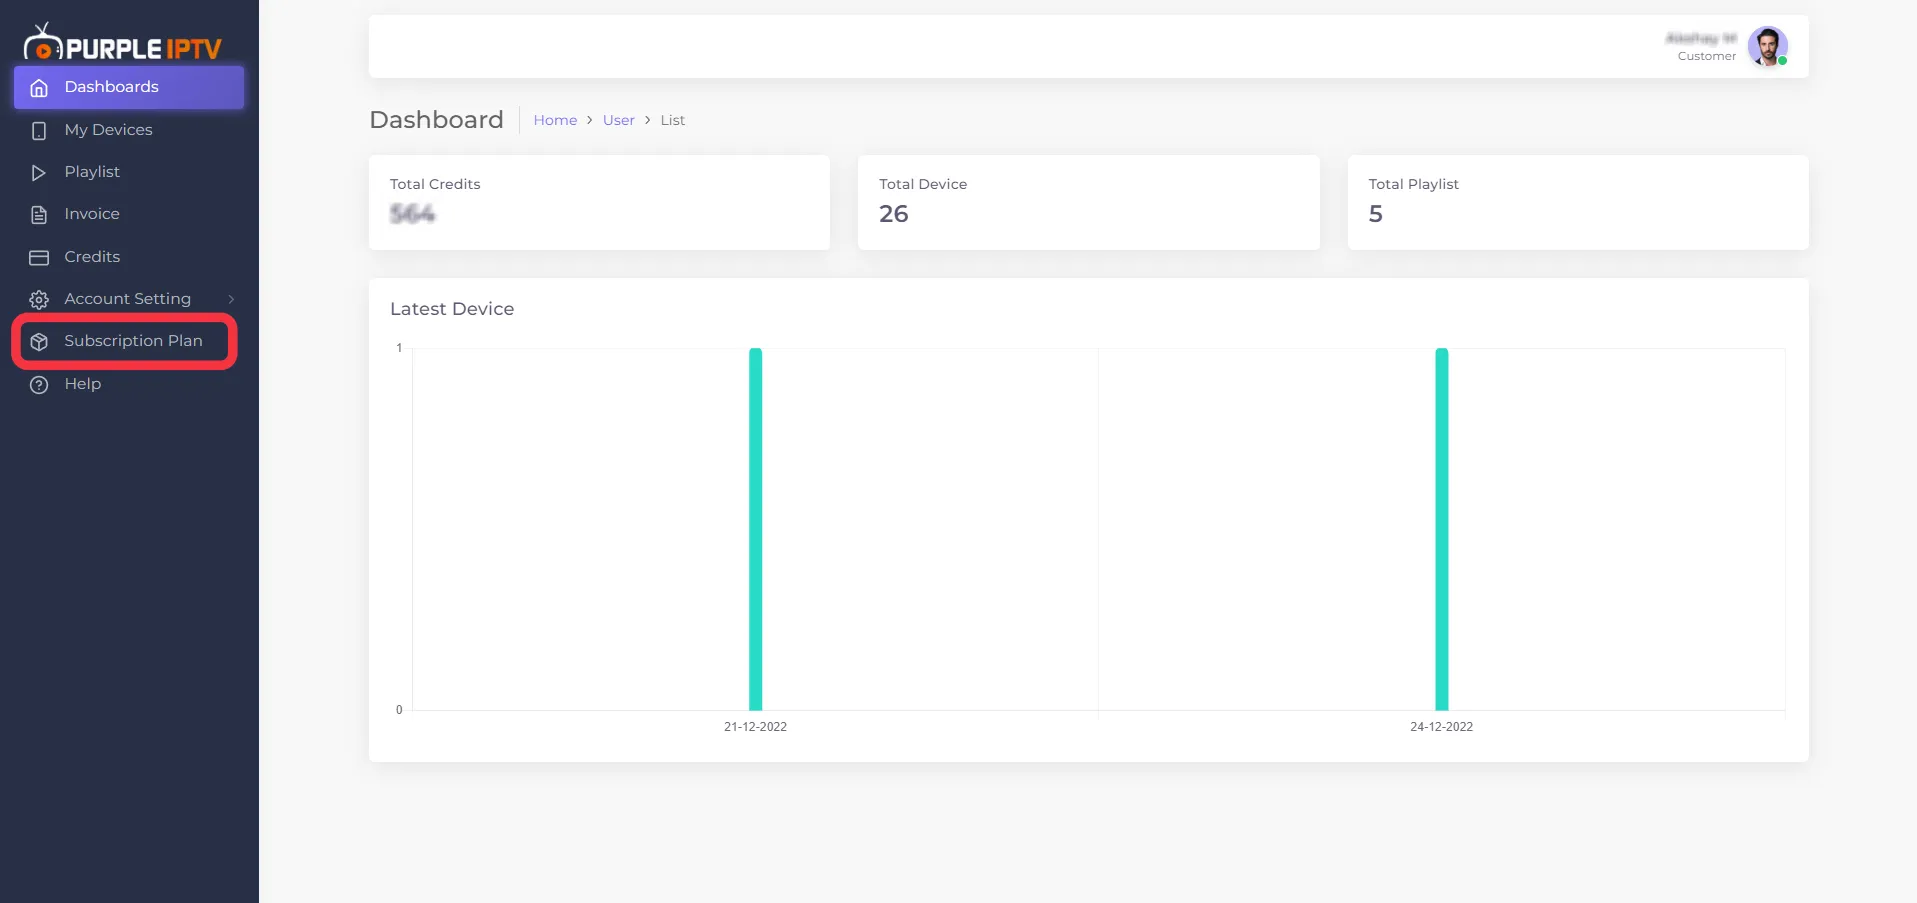Viewport: 1917px width, 903px height.
Task: Click the 24-12-2022 axis label
Action: coord(1441,727)
